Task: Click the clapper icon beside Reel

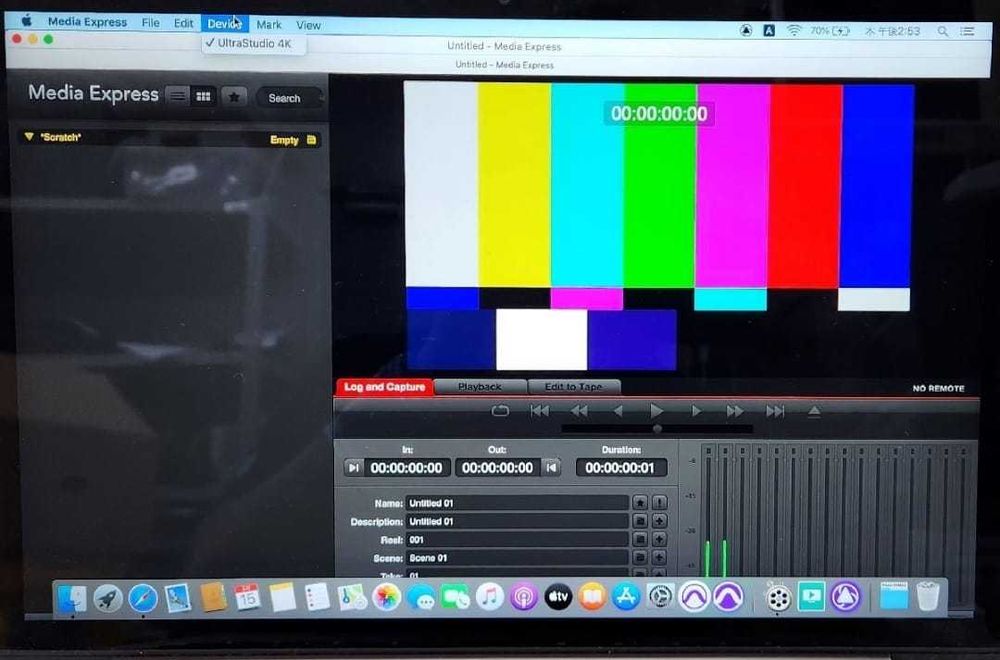Action: (640, 539)
